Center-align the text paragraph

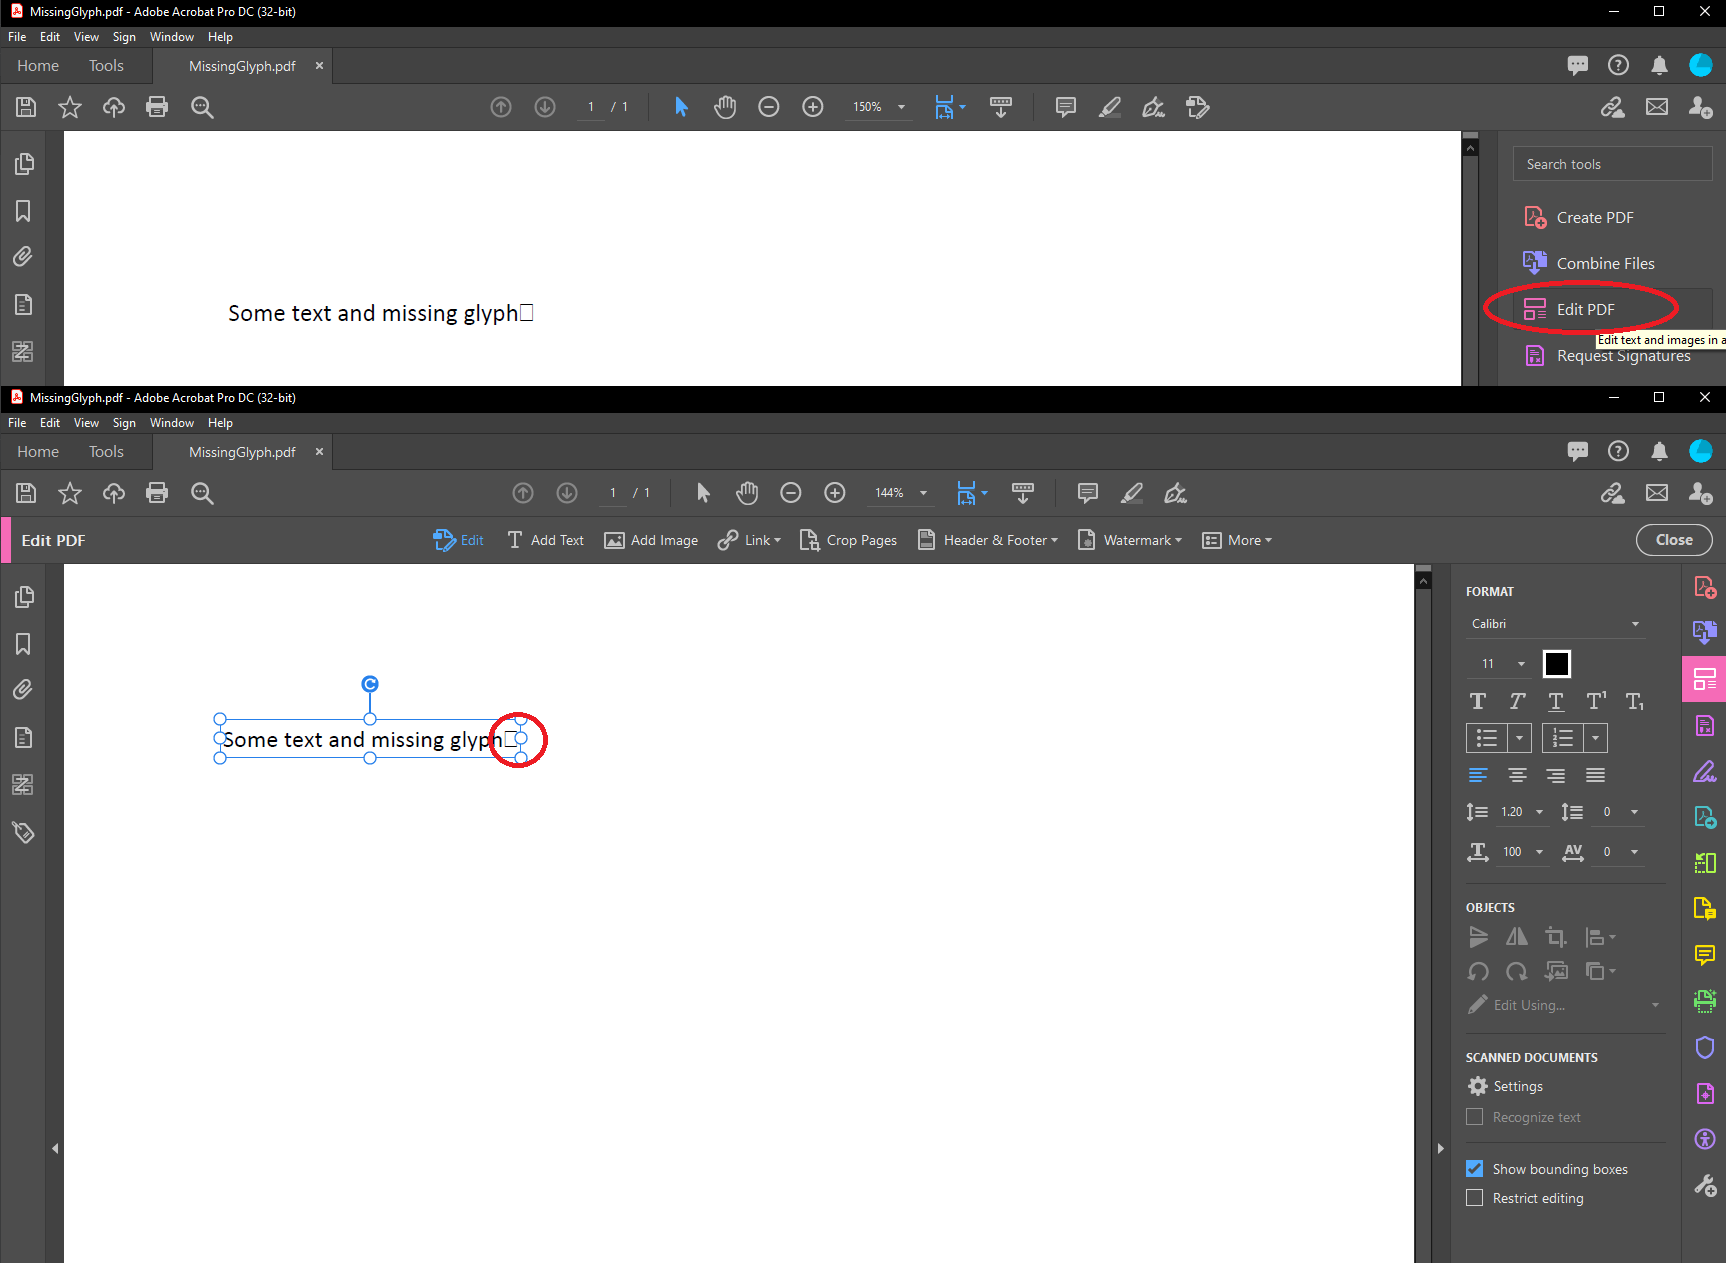1517,776
